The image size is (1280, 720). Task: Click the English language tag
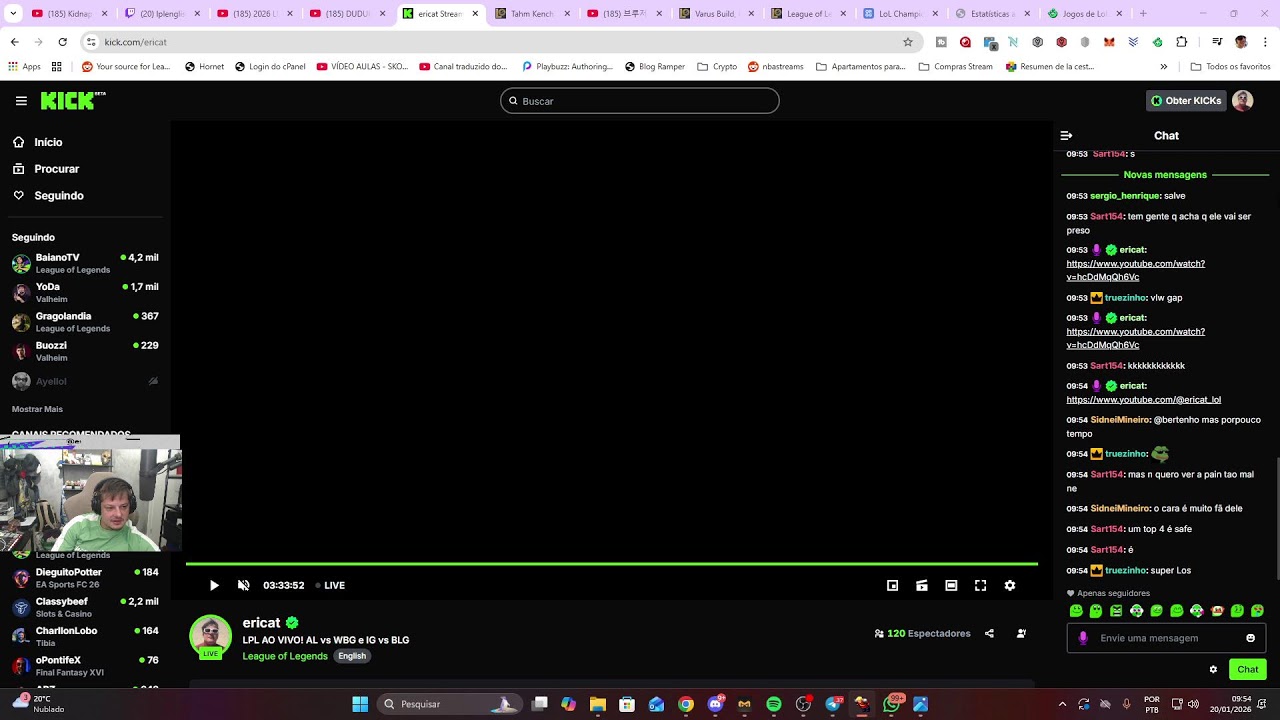point(352,656)
